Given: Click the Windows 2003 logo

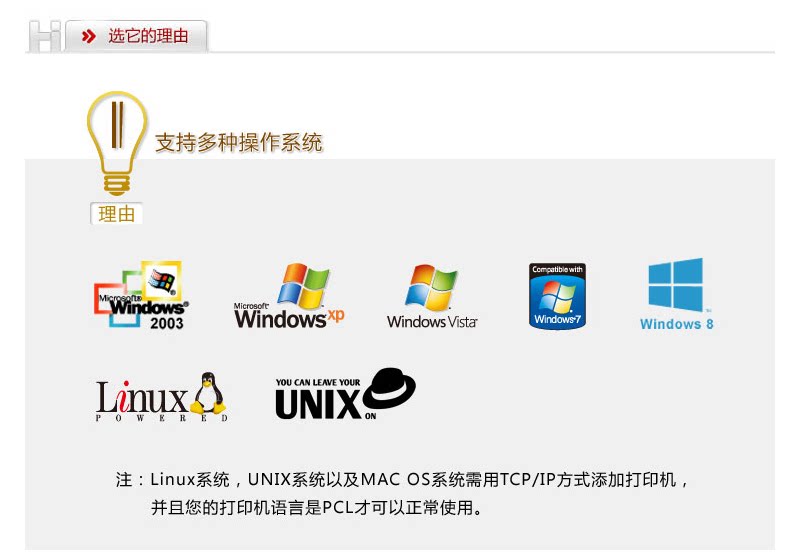Looking at the screenshot, I should pyautogui.click(x=141, y=295).
